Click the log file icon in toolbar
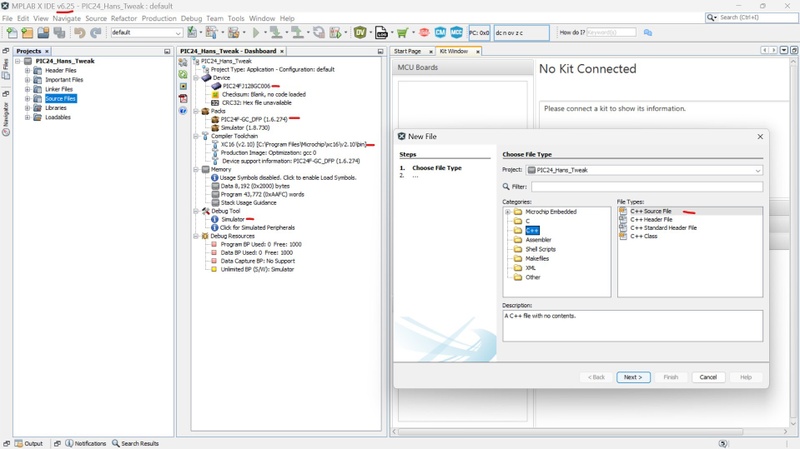The height and width of the screenshot is (449, 800). [x=381, y=33]
